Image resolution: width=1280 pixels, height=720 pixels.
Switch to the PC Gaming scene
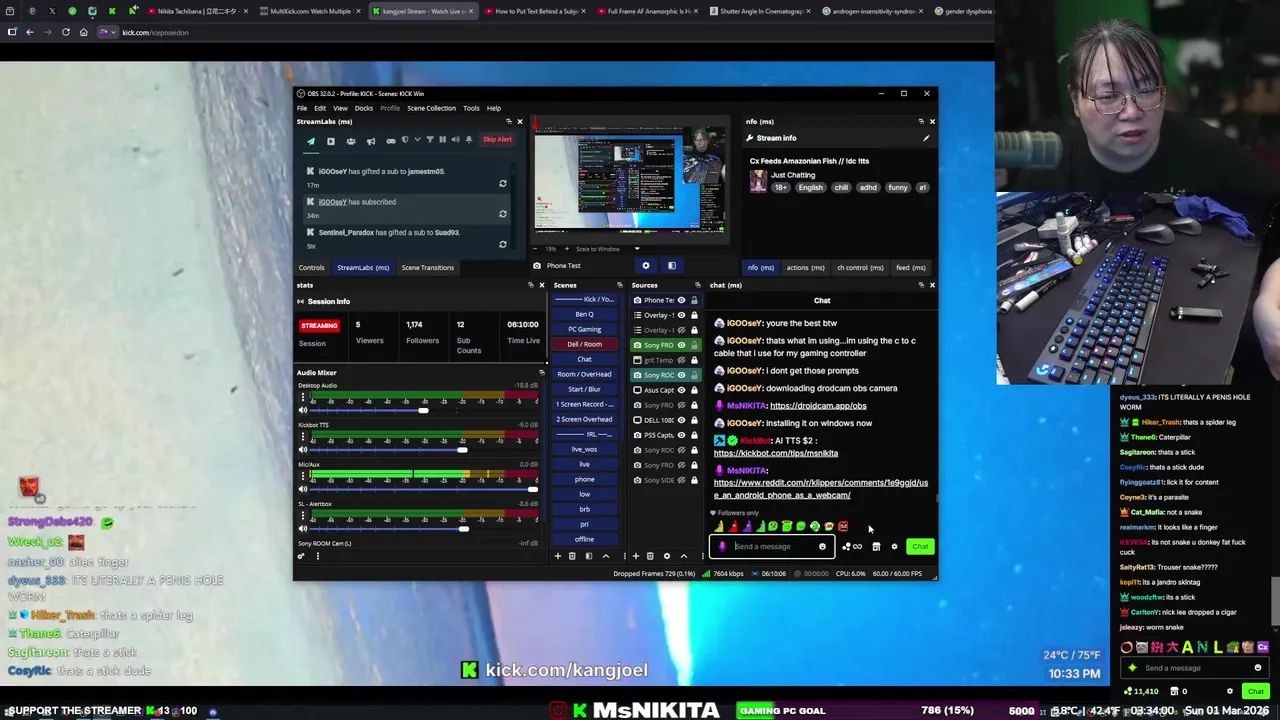(x=584, y=329)
